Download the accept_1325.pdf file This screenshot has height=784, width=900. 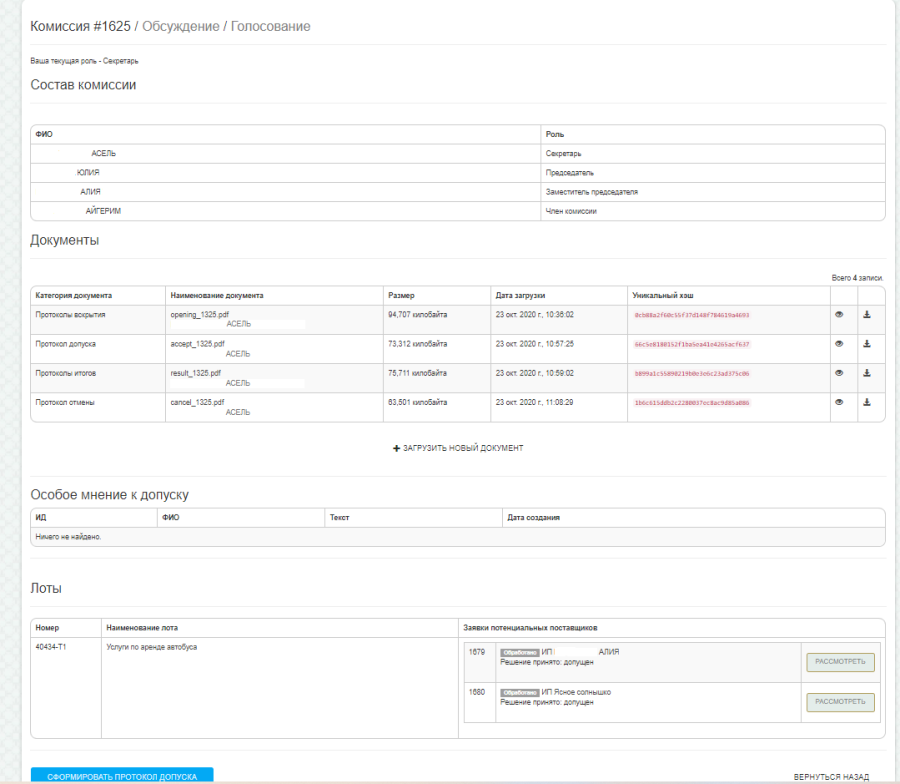(867, 344)
